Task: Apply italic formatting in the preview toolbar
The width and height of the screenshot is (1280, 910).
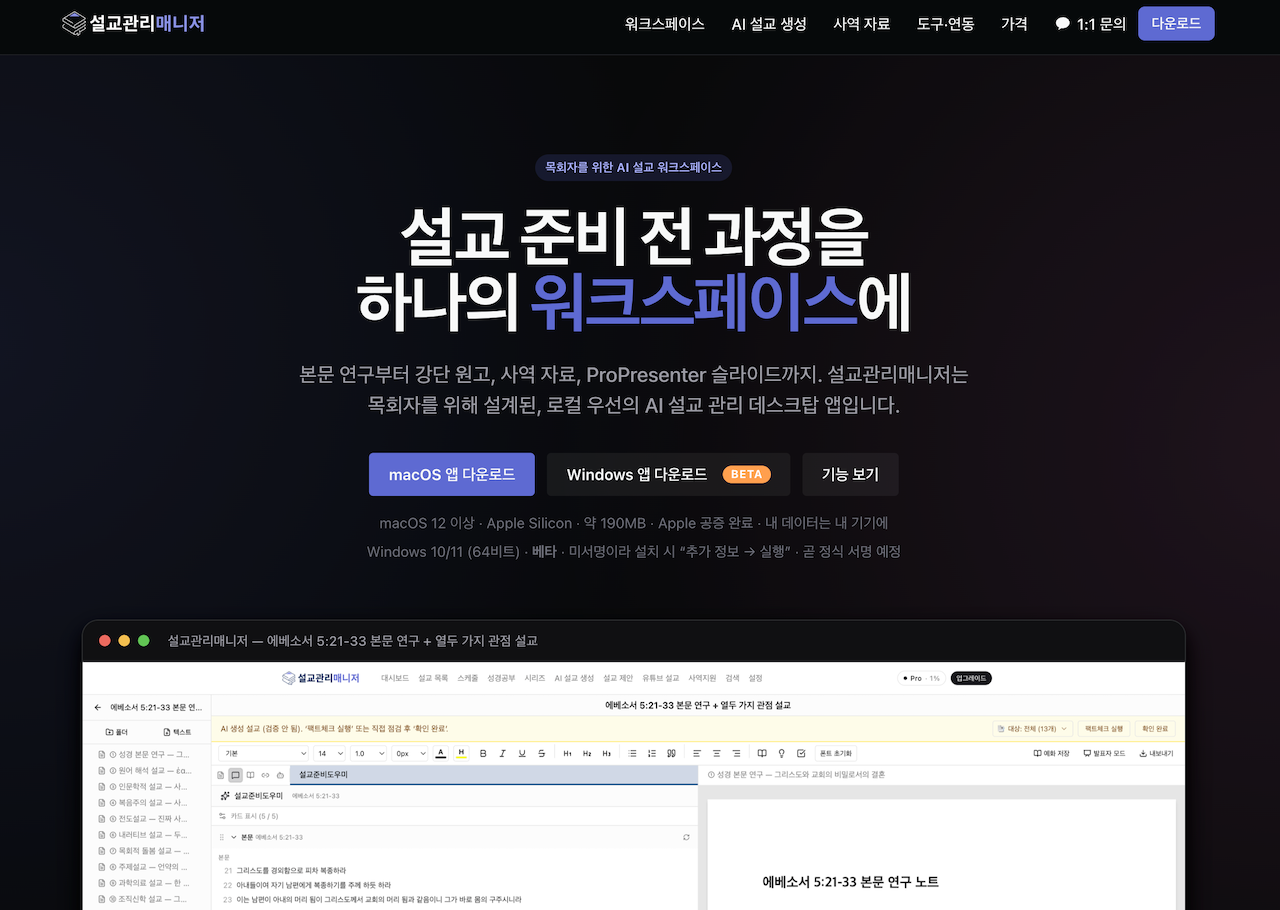Action: 503,753
